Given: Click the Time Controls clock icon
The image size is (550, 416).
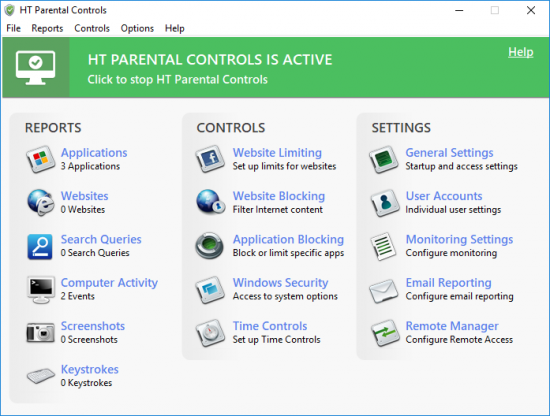Looking at the screenshot, I should click(210, 333).
